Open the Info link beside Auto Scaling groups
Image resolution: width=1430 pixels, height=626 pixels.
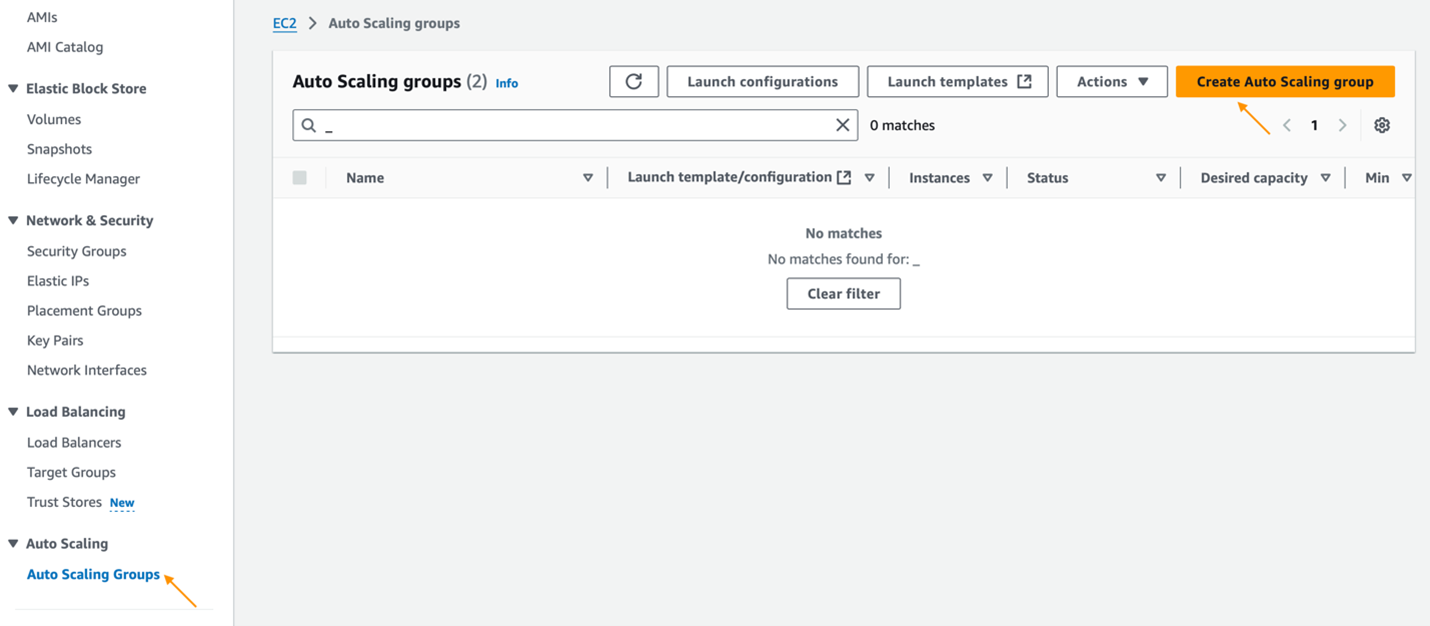coord(506,83)
